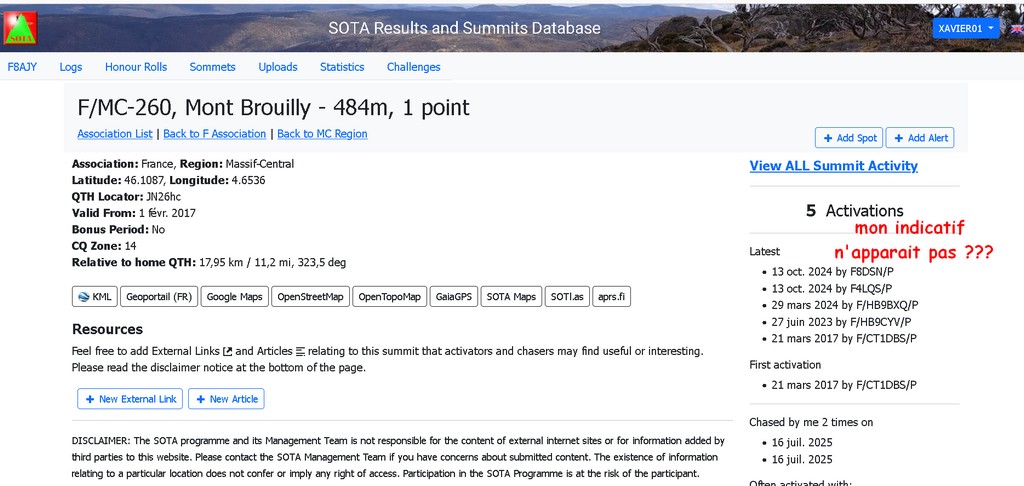Download the KML file with globe icon

coord(95,297)
